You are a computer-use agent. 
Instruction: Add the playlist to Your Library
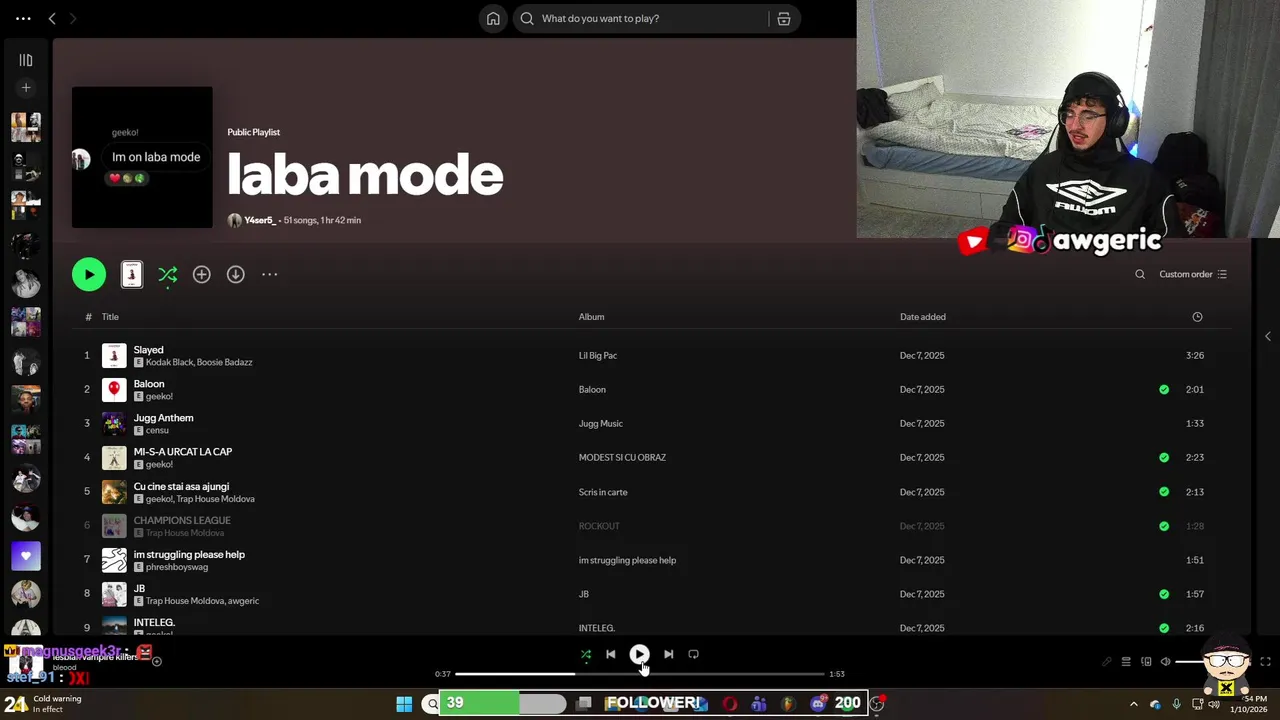pyautogui.click(x=202, y=274)
